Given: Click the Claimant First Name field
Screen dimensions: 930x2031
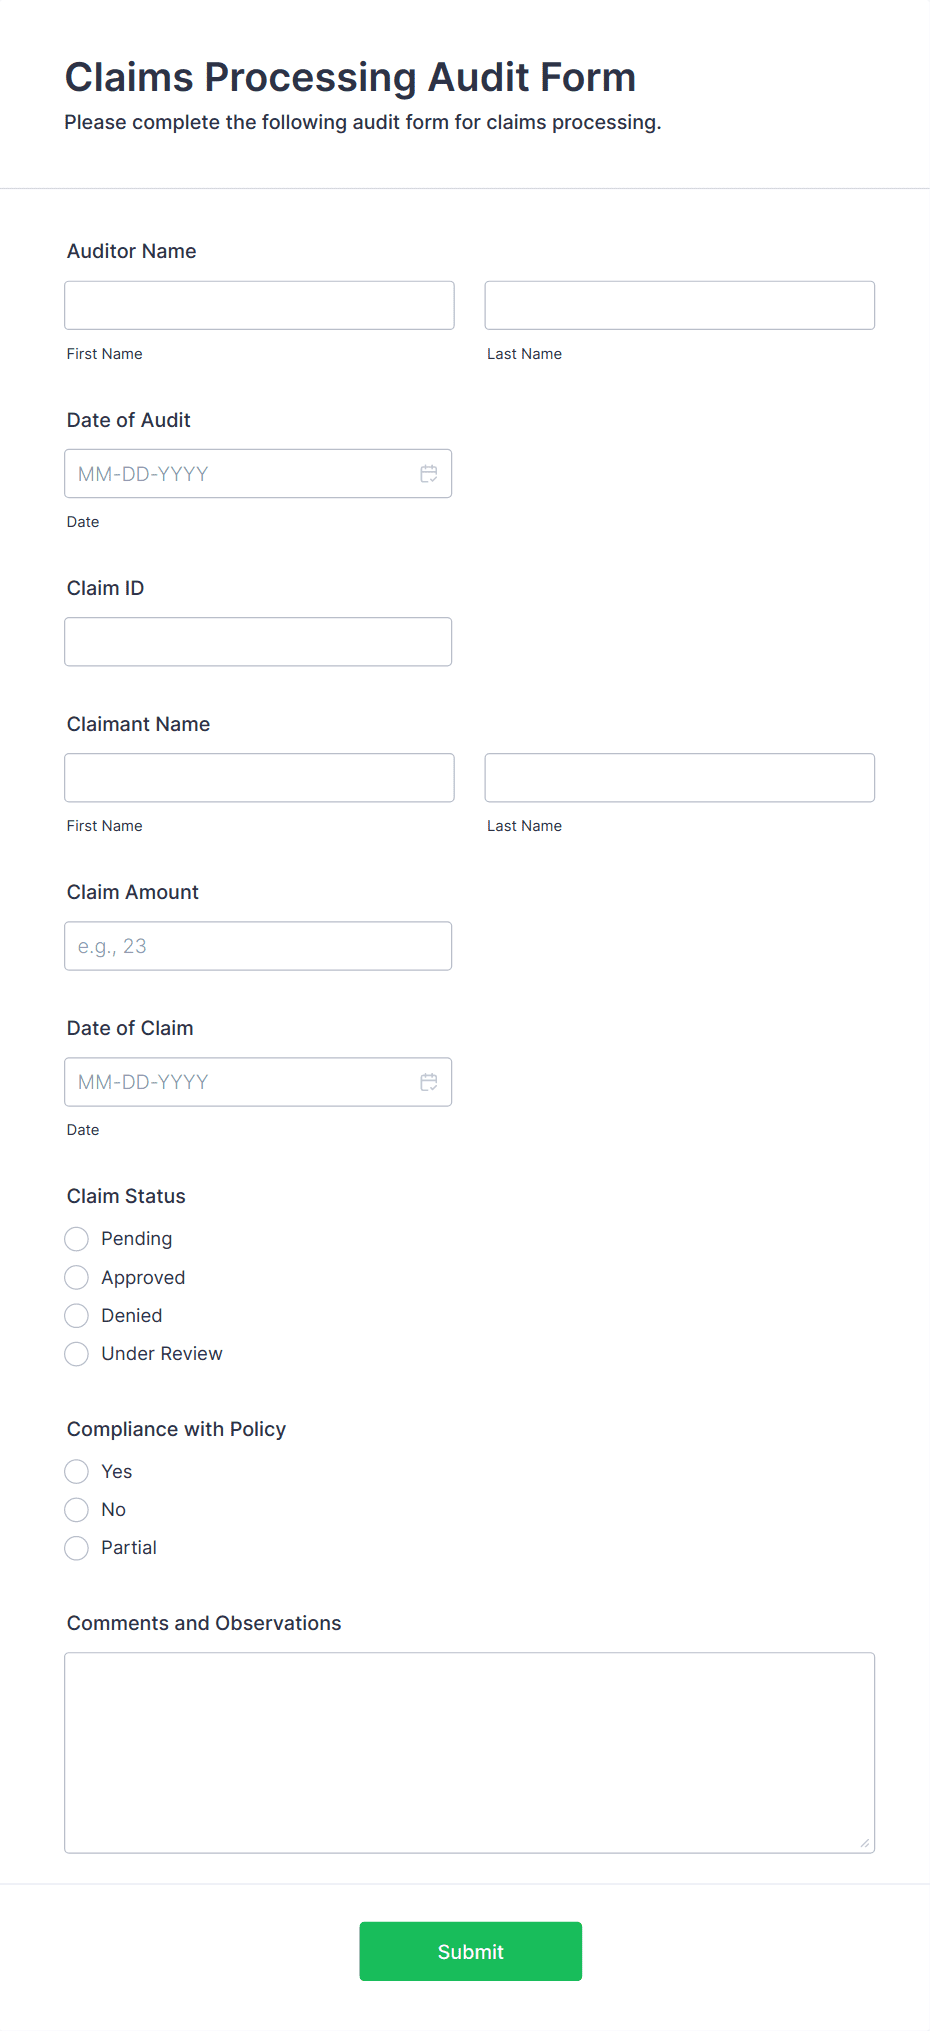Looking at the screenshot, I should pyautogui.click(x=258, y=777).
